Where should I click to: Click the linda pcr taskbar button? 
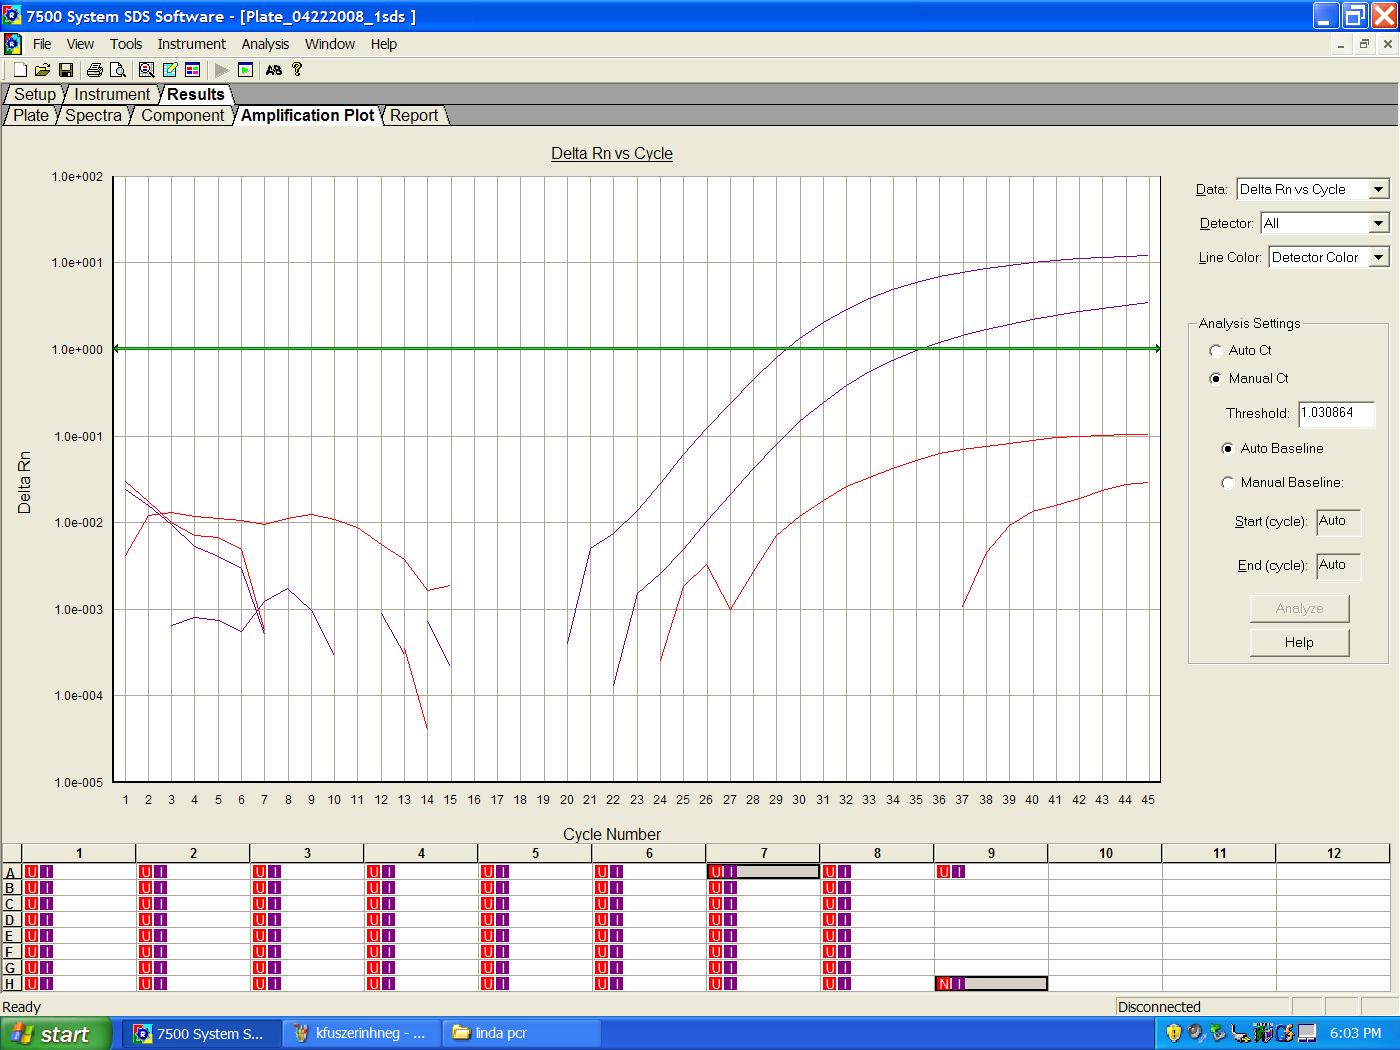point(523,1034)
